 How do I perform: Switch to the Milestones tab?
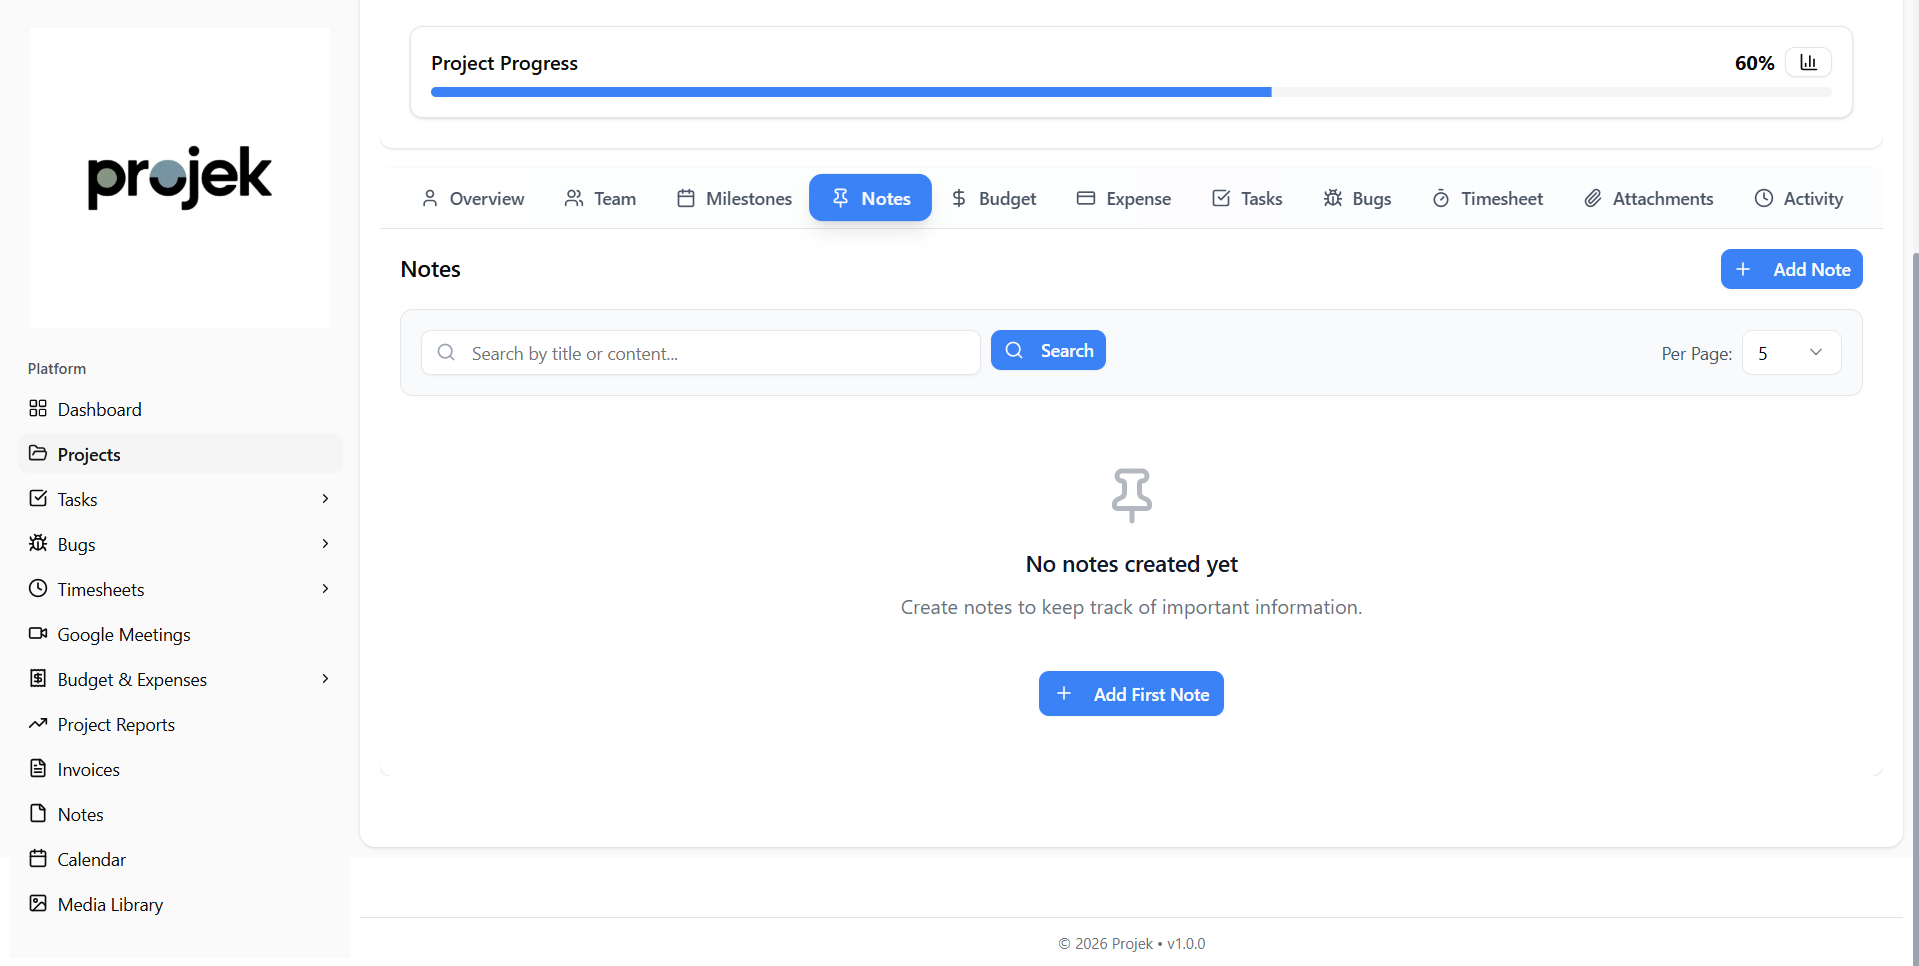tap(735, 199)
